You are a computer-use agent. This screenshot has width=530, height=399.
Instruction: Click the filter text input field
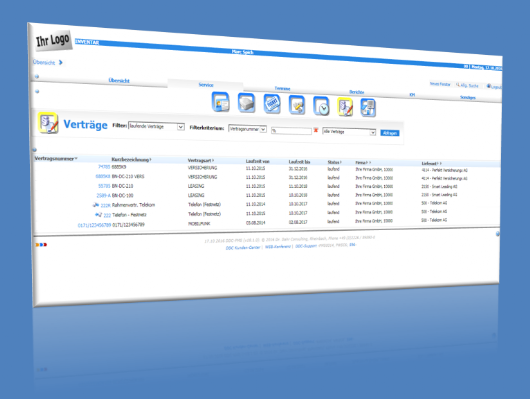pyautogui.click(x=291, y=131)
